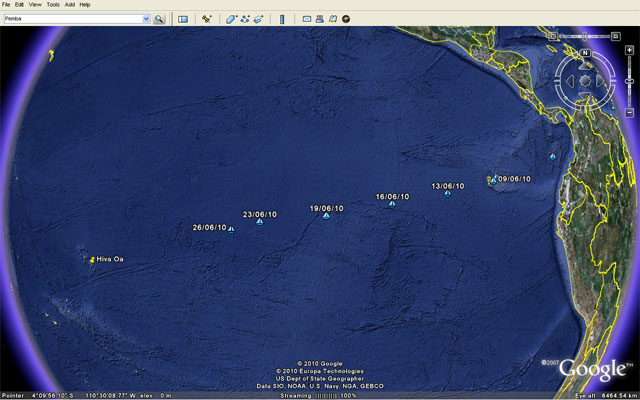Viewport: 640px width, 400px height.
Task: Click the sailboat marker for 26/06/10
Action: (231, 230)
